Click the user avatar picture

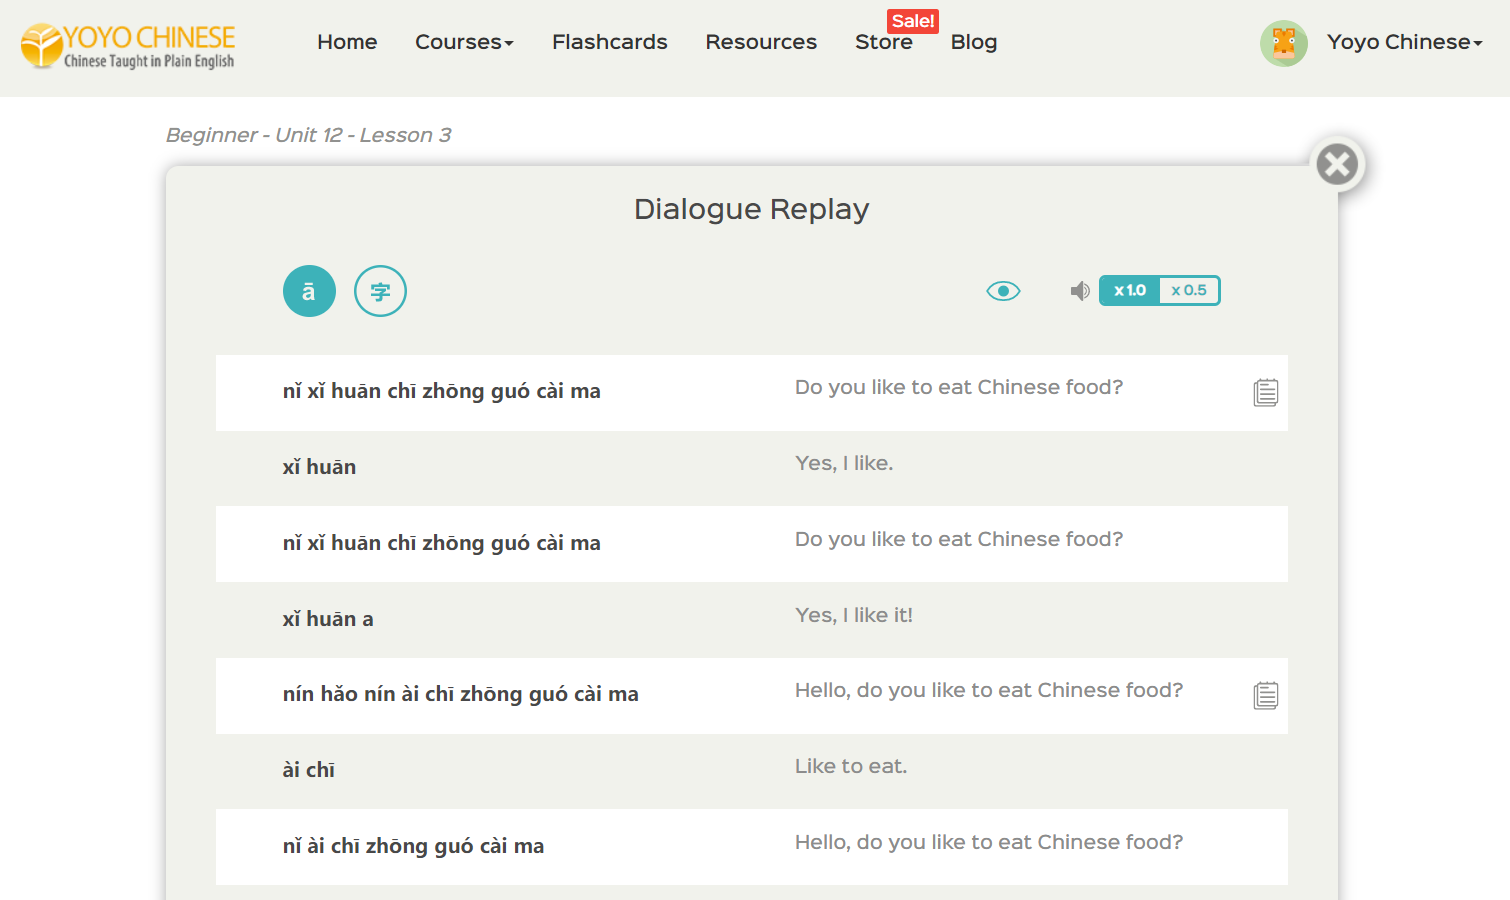1283,43
